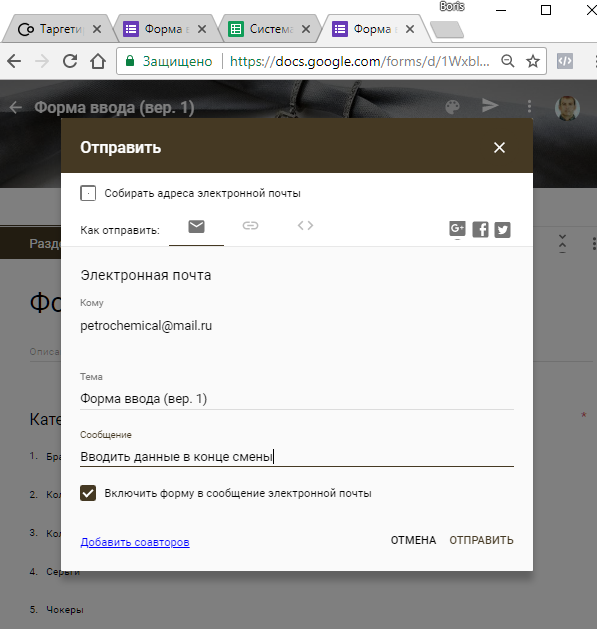Image resolution: width=597 pixels, height=629 pixels.
Task: Share form via Twitter icon
Action: pos(502,229)
